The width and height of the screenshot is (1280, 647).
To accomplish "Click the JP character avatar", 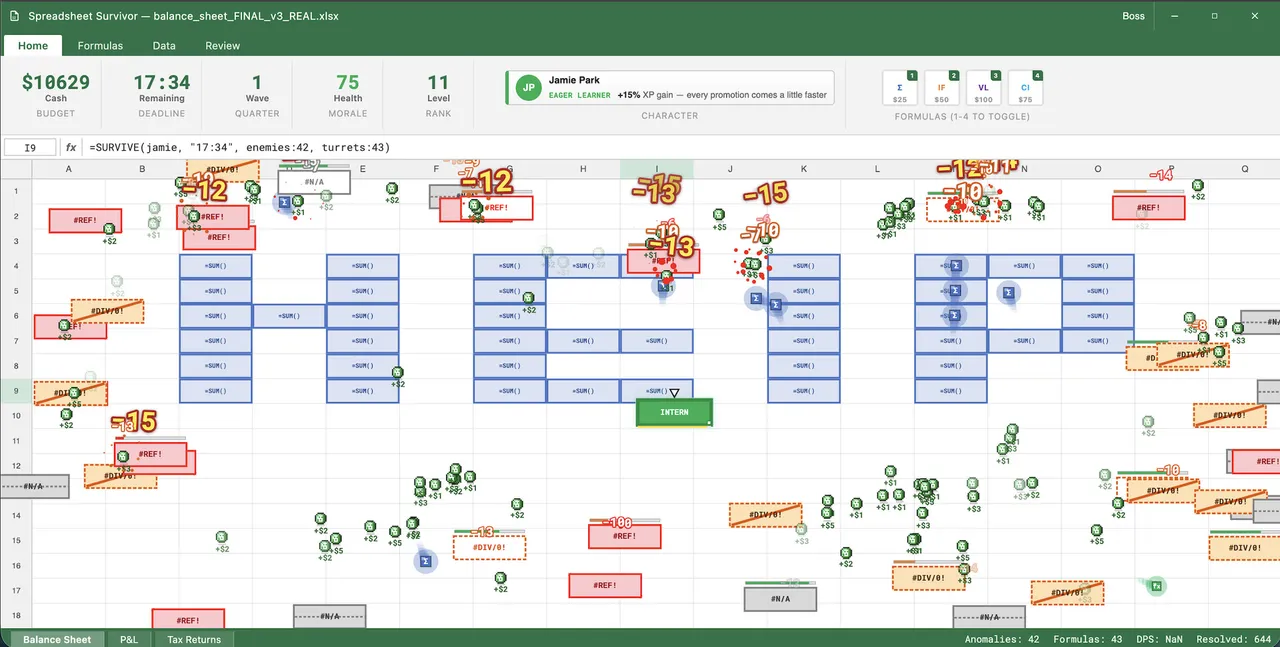I will [x=528, y=87].
